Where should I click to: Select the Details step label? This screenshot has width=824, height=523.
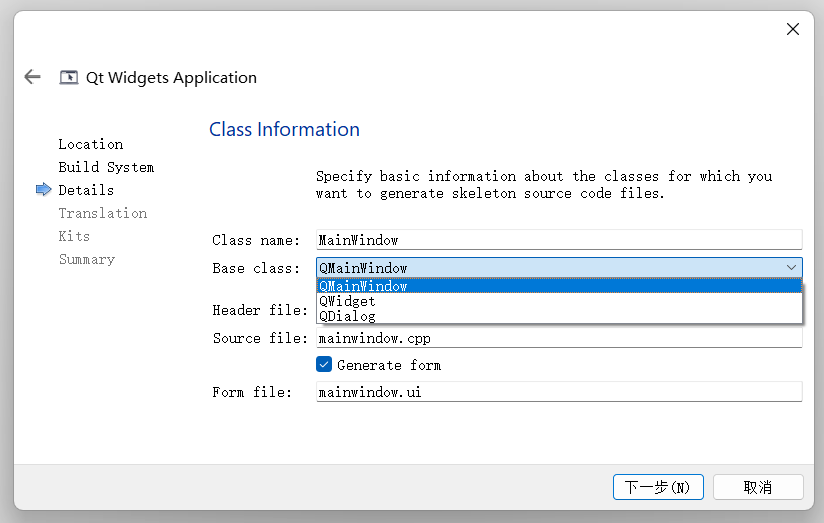[86, 190]
